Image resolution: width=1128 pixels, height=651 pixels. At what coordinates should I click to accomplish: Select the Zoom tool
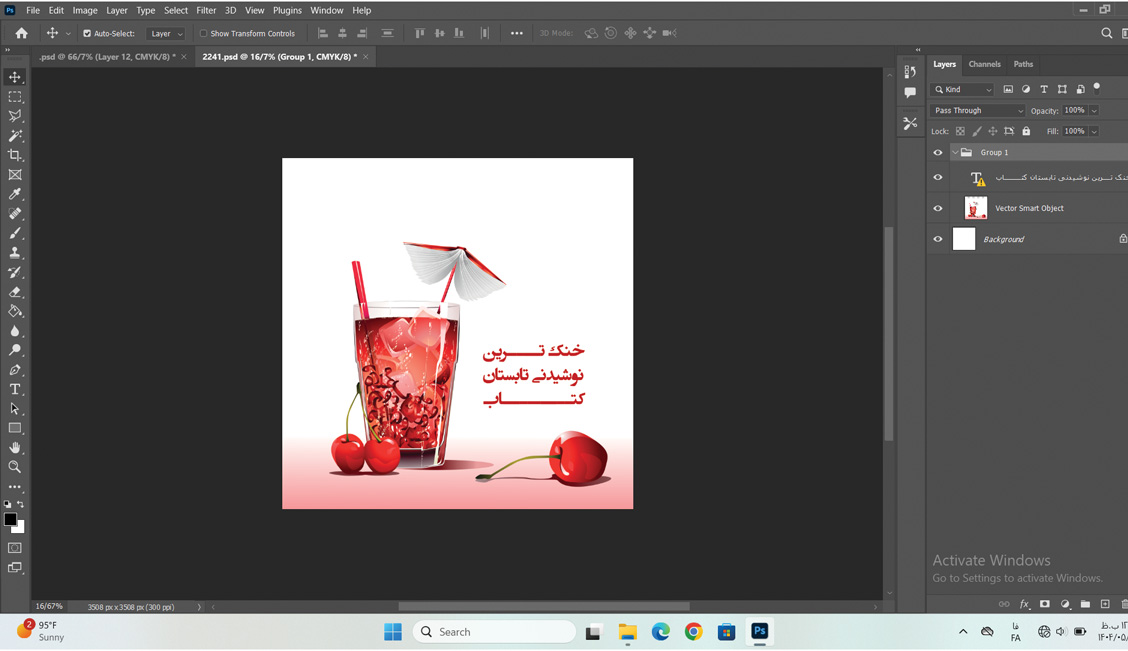point(14,467)
